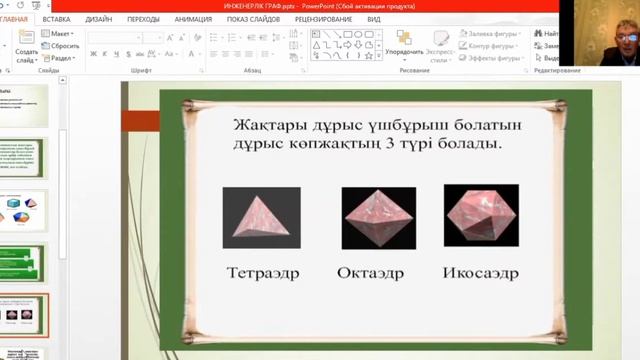The height and width of the screenshot is (360, 640).
Task: Align text right
Action: pyautogui.click(x=237, y=54)
